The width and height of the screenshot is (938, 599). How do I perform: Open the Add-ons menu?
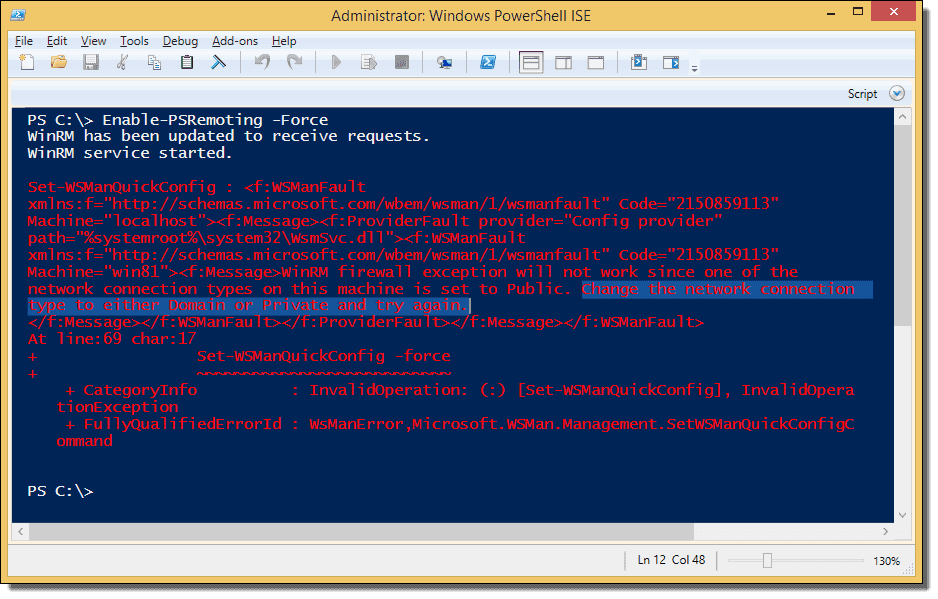[x=235, y=41]
